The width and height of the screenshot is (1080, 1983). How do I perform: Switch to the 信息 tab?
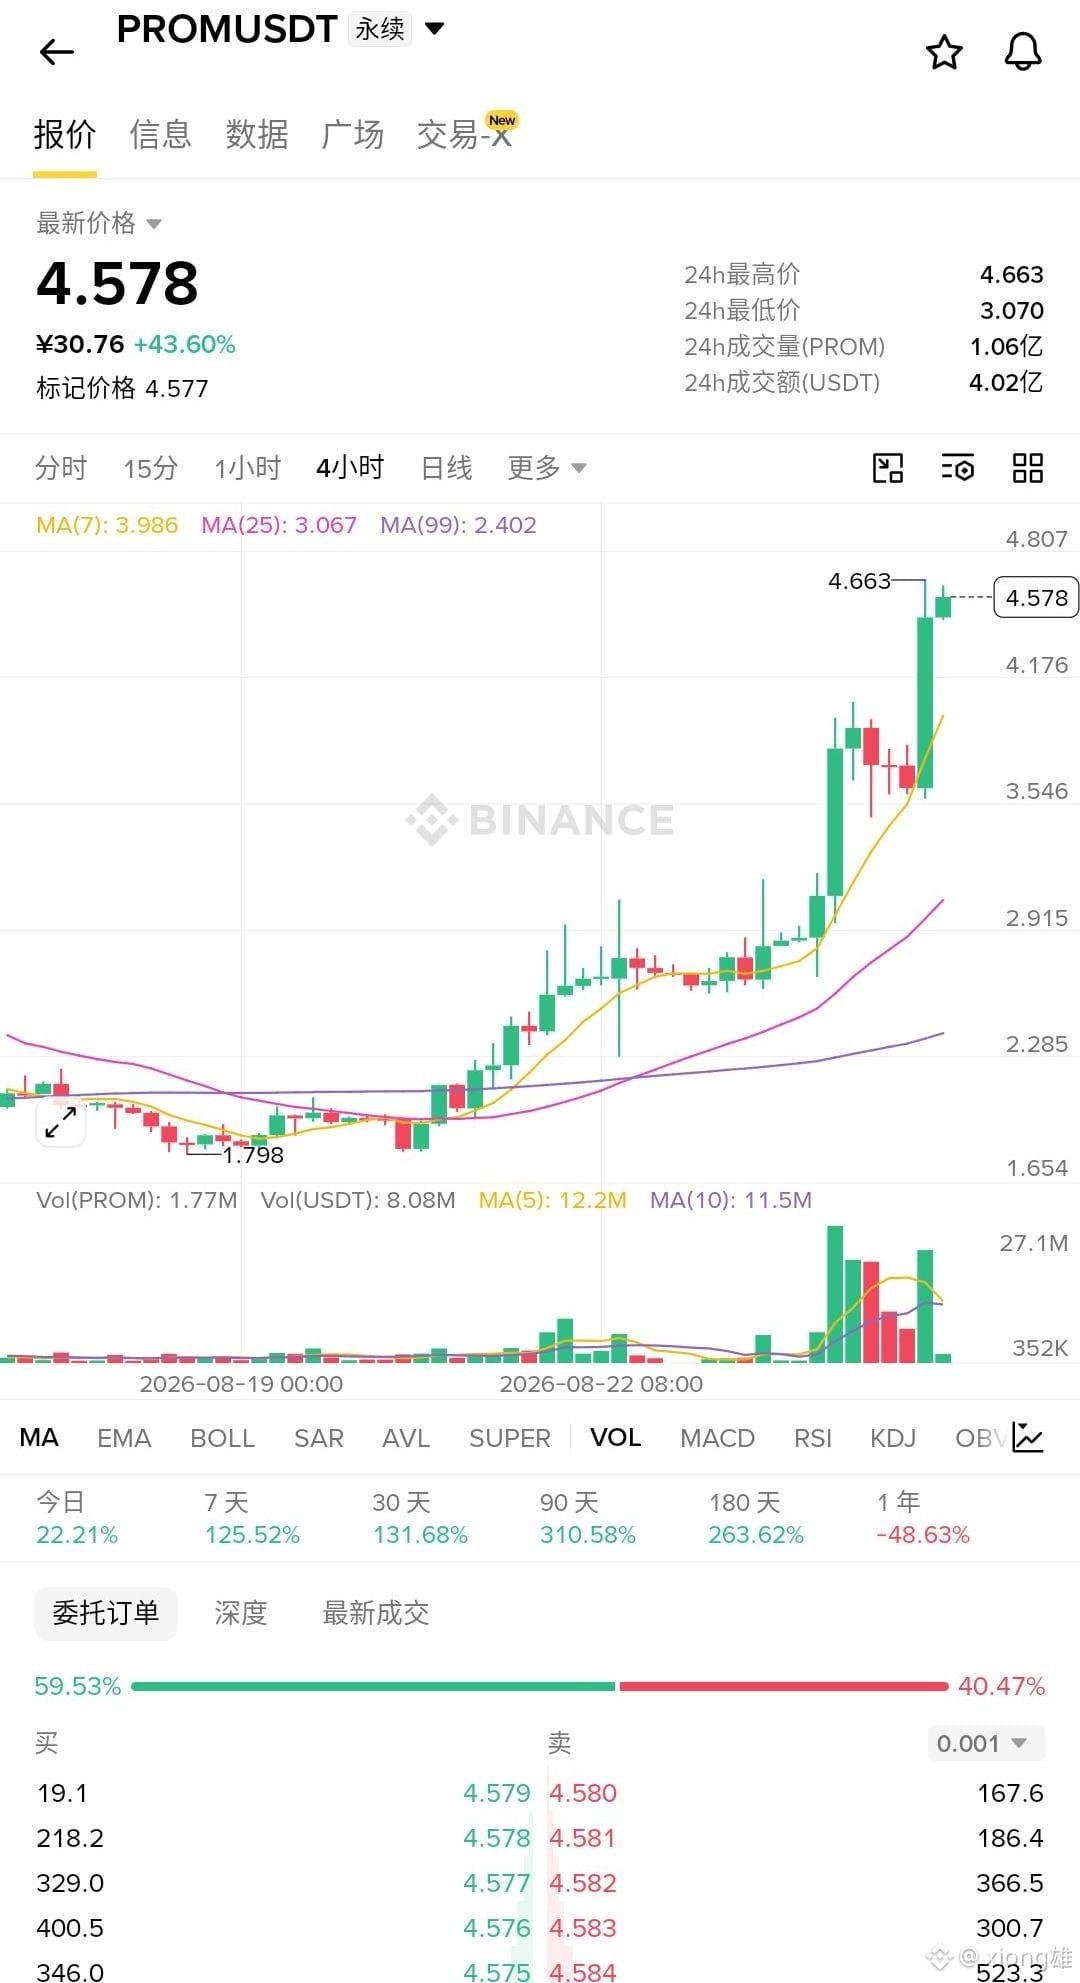pos(160,134)
